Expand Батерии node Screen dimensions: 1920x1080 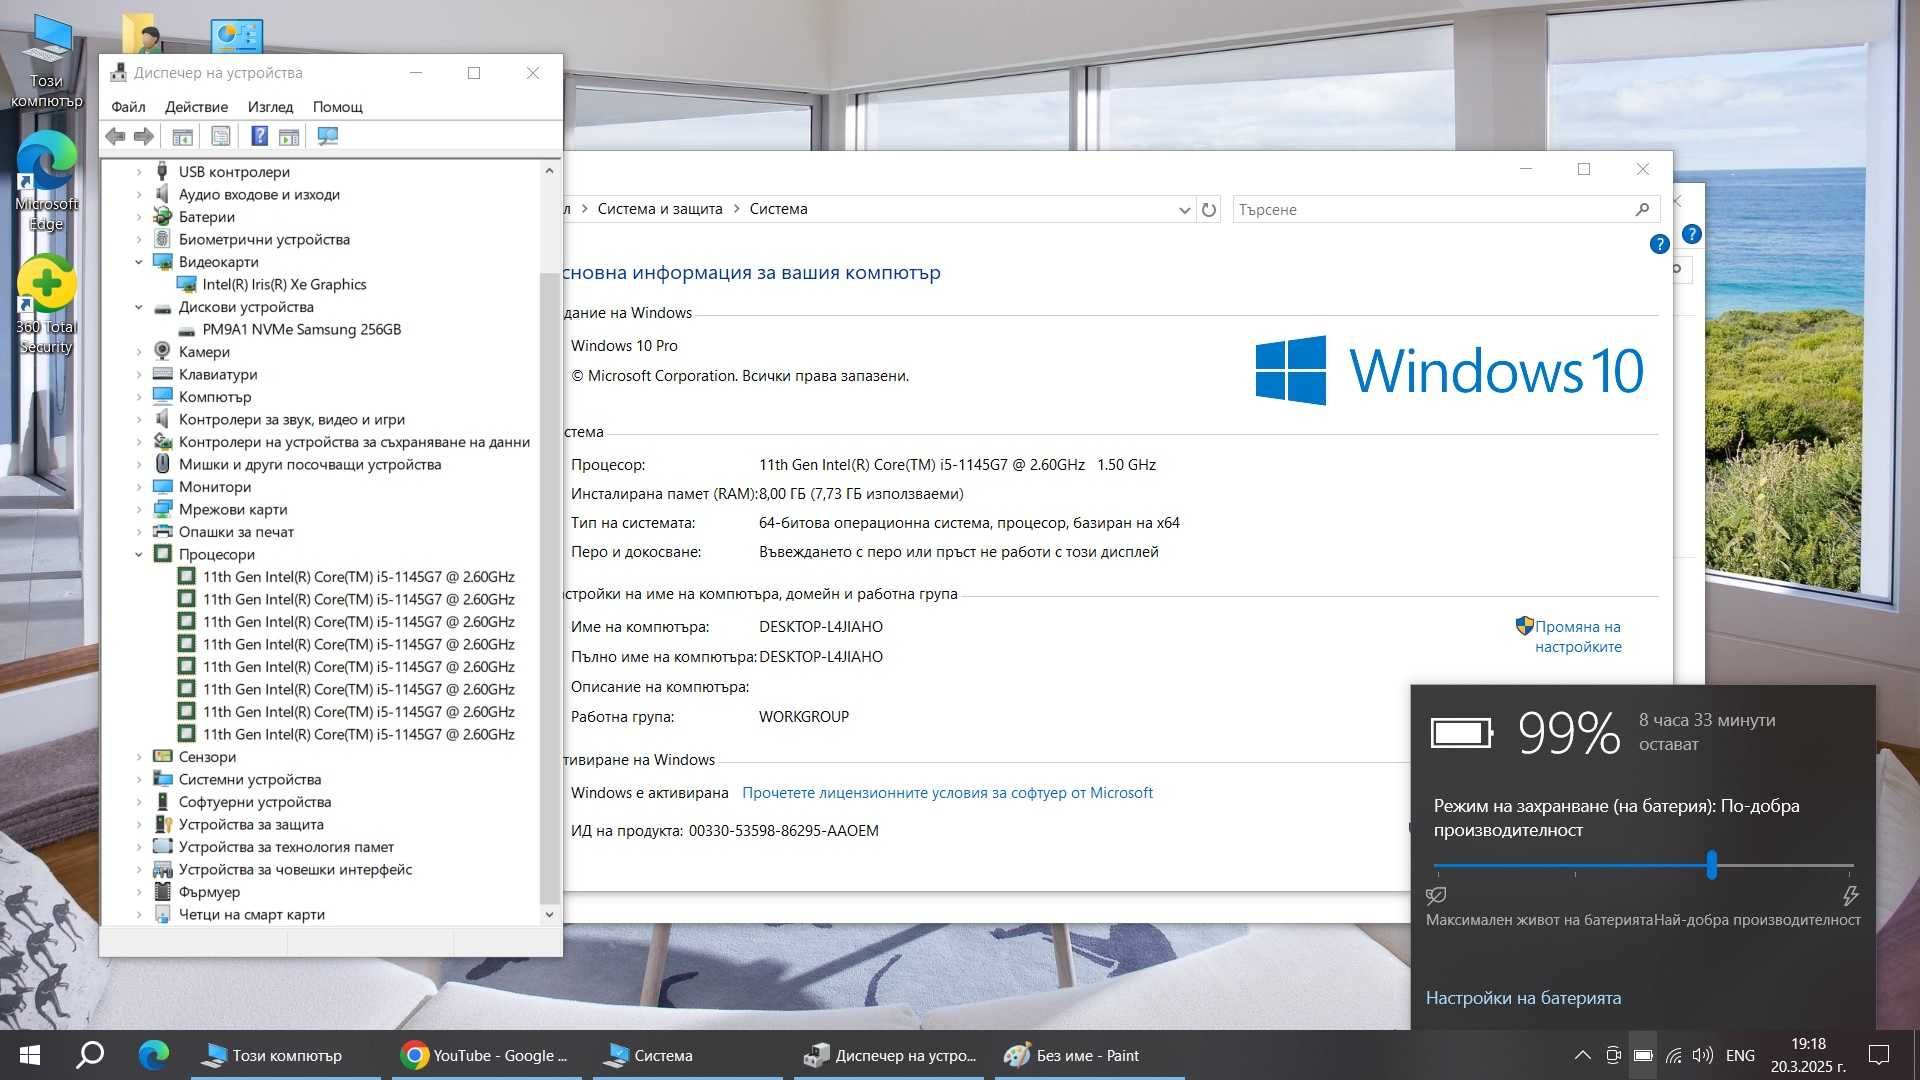pyautogui.click(x=139, y=217)
